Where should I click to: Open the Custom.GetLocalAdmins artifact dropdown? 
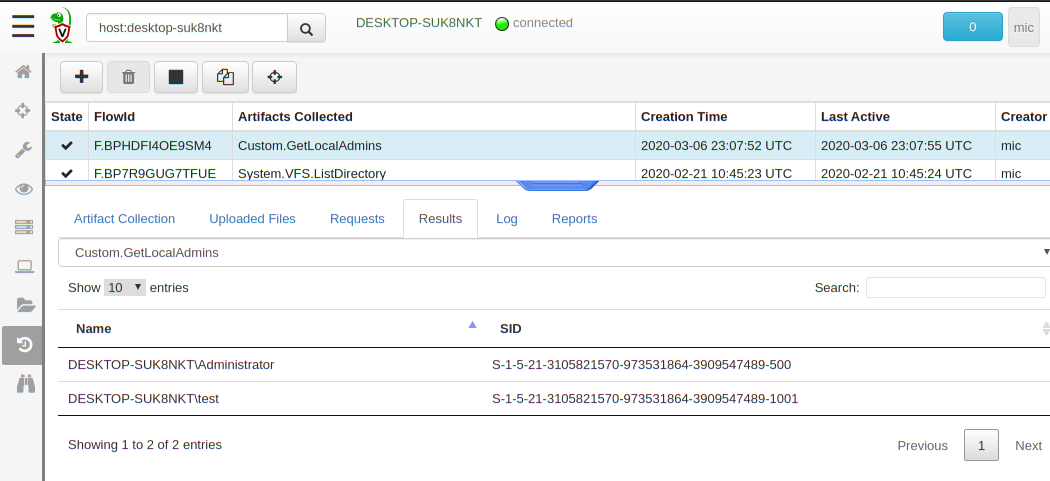tap(554, 253)
